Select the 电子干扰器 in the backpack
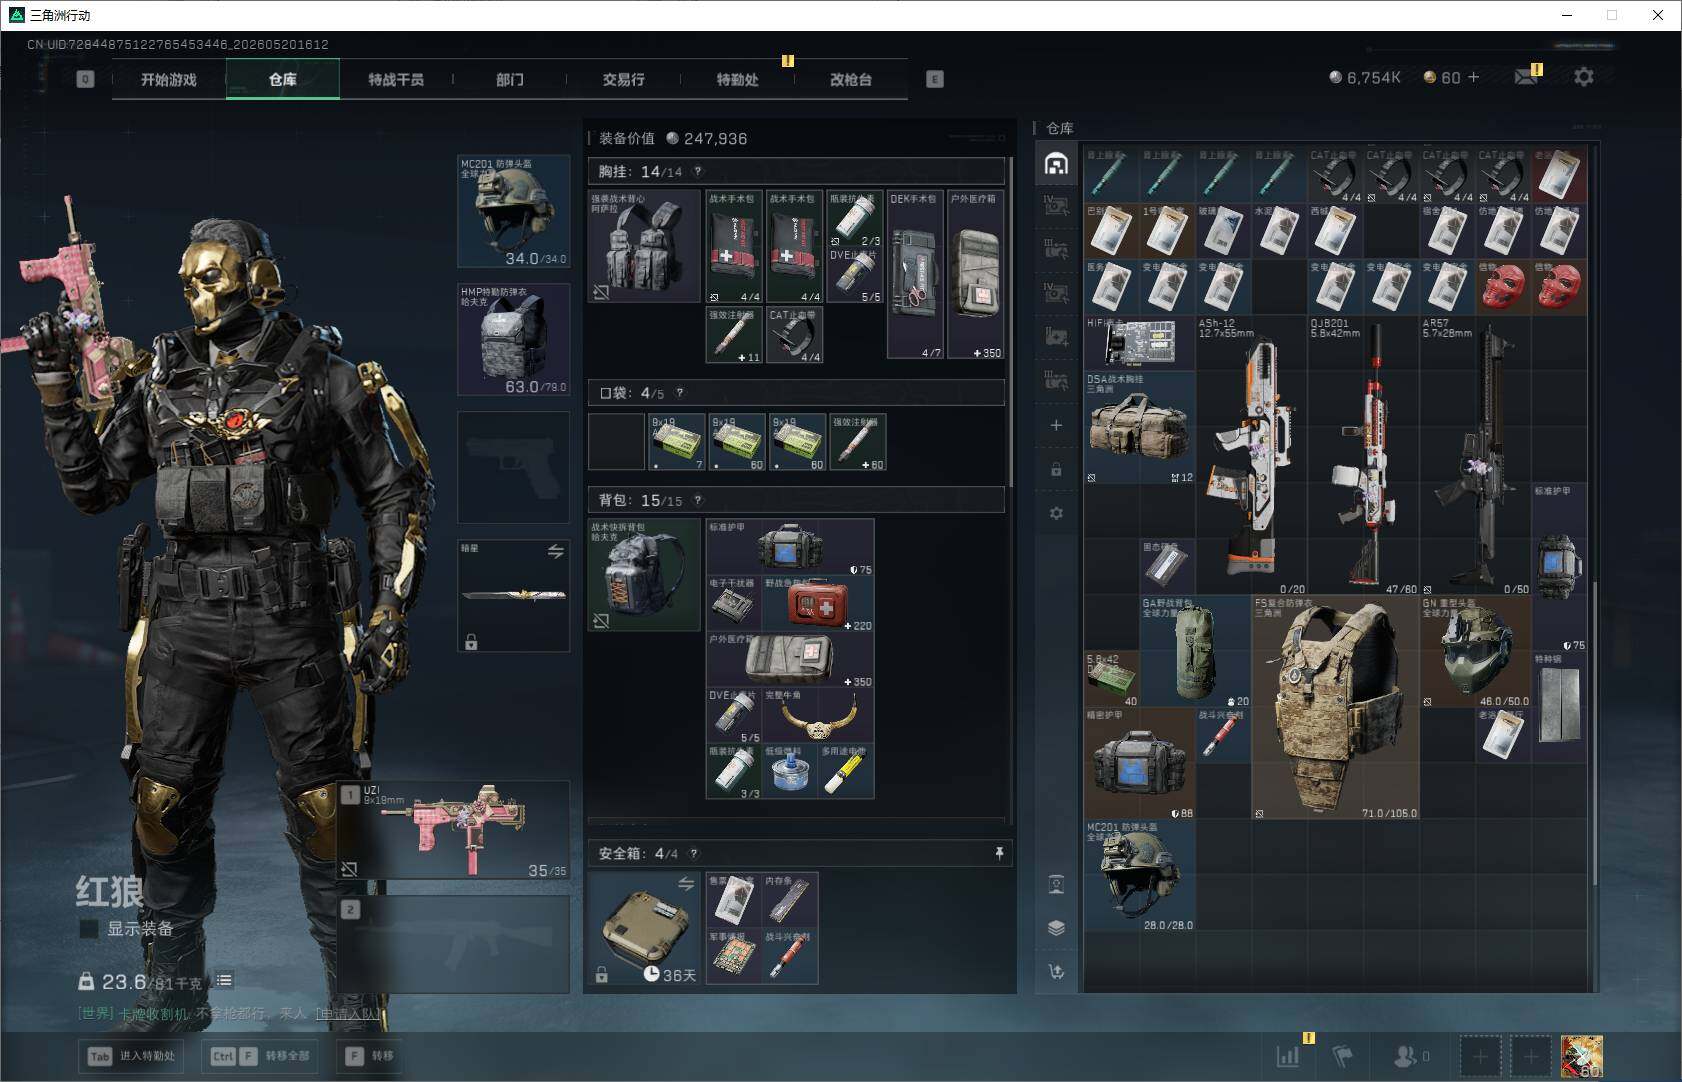 click(734, 602)
